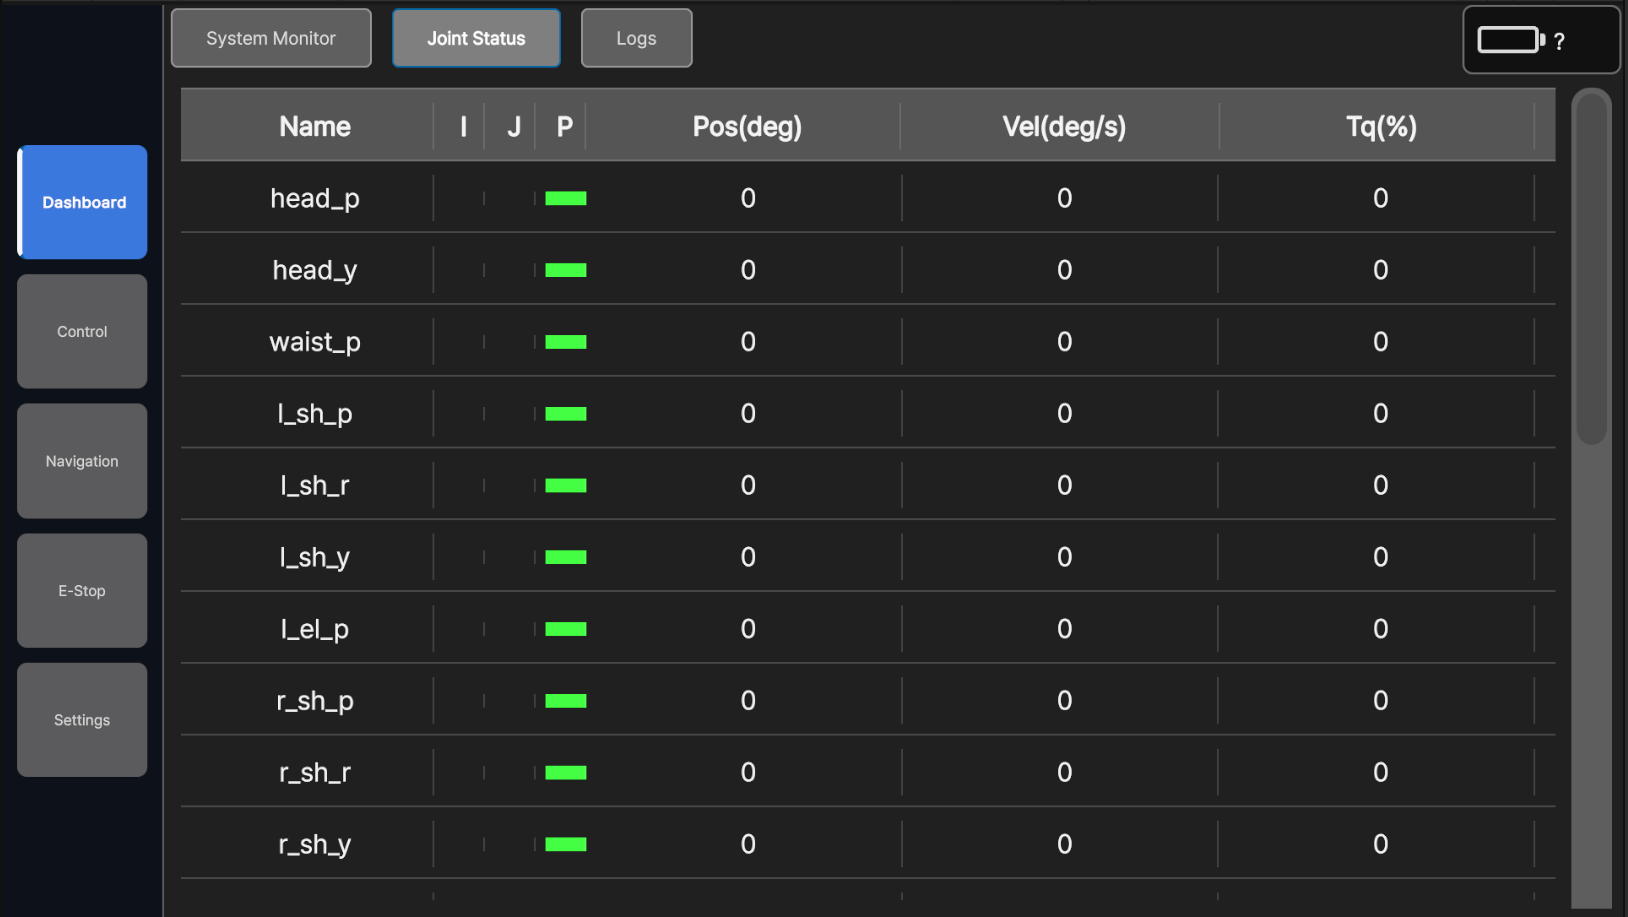Open the Logs tab

pos(636,38)
